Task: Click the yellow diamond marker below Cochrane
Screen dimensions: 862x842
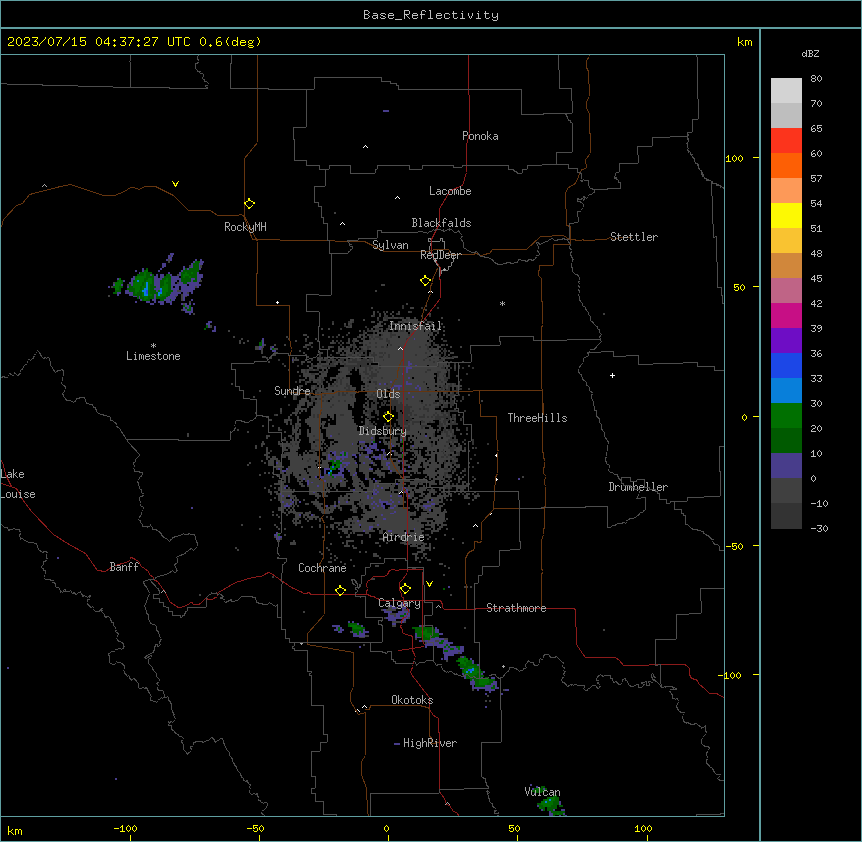Action: click(341, 590)
